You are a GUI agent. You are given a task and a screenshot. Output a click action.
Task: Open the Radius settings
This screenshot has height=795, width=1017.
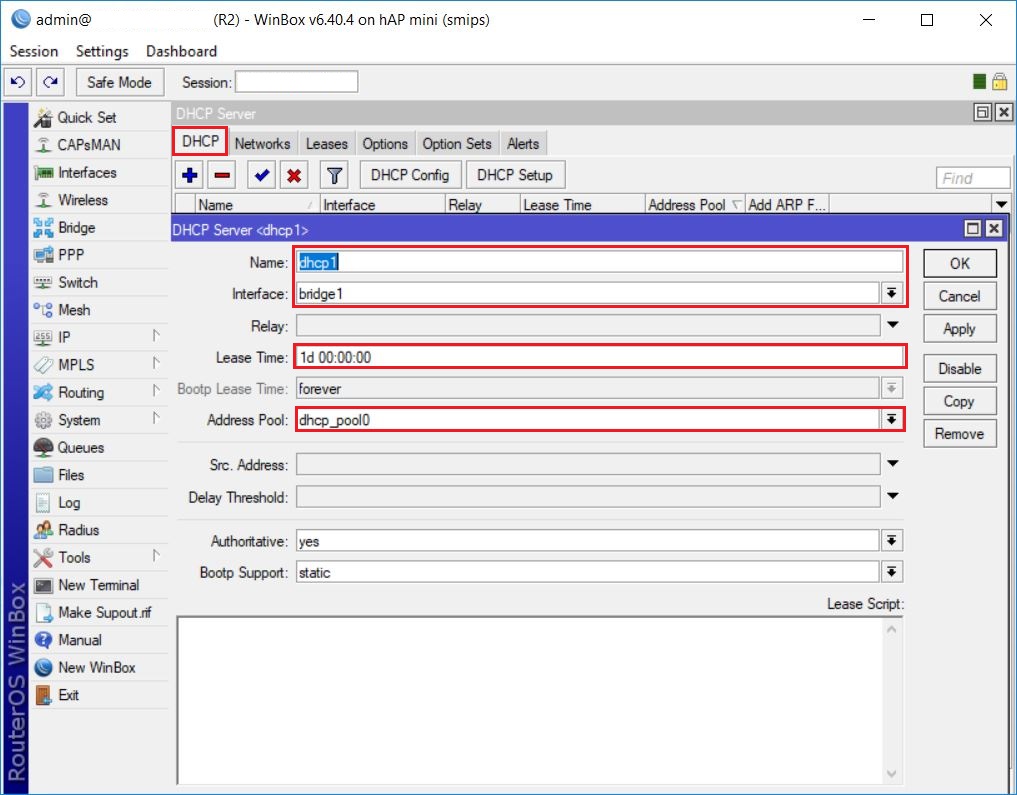(78, 530)
